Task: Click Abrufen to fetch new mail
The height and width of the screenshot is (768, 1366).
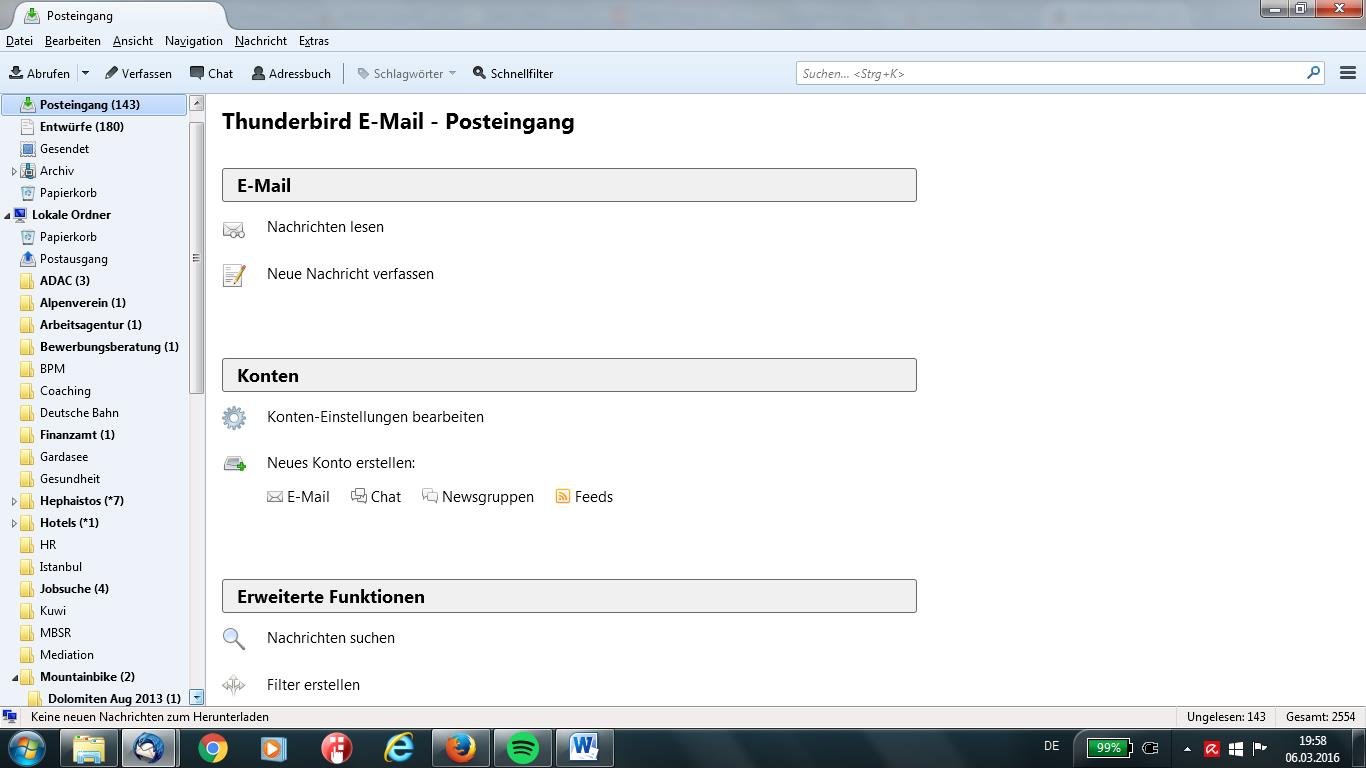Action: click(x=40, y=73)
